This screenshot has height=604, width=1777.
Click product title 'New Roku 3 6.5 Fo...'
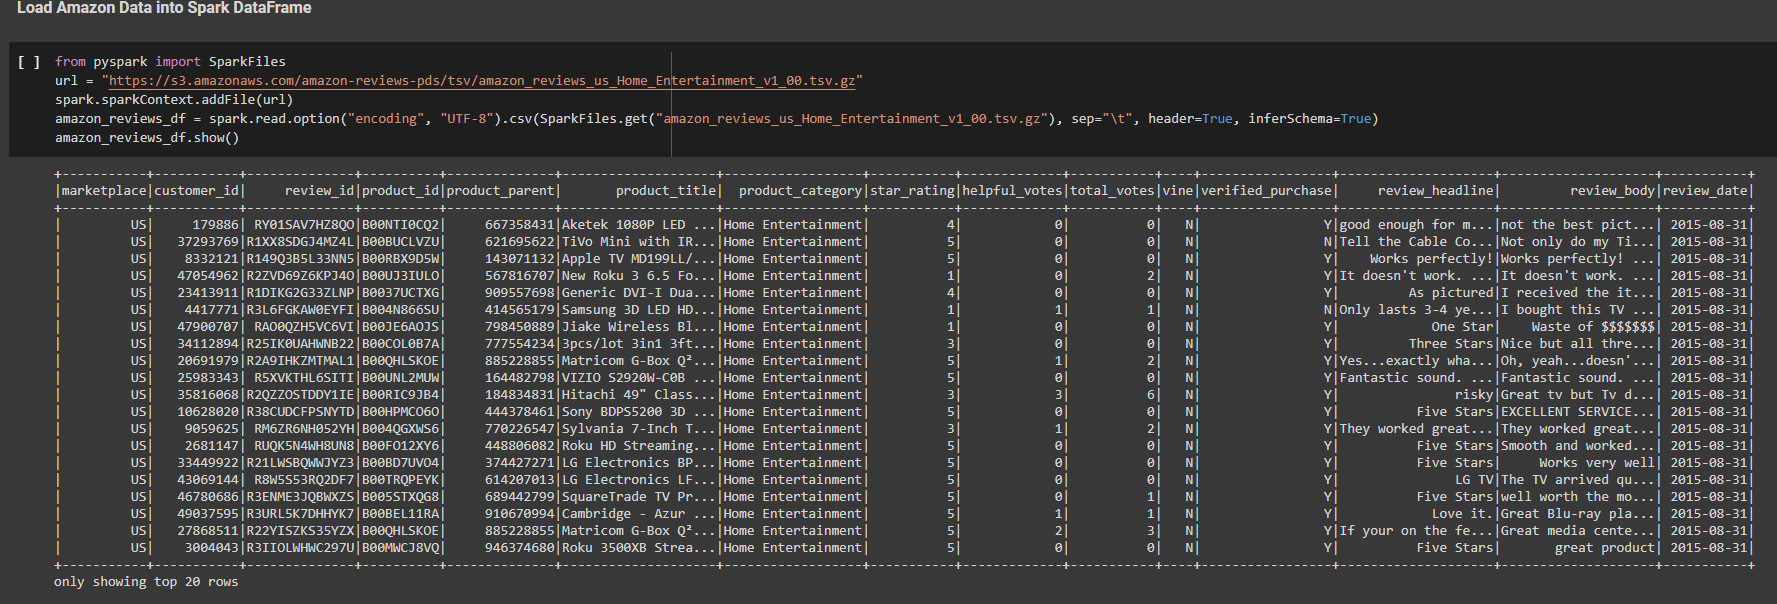pos(639,276)
